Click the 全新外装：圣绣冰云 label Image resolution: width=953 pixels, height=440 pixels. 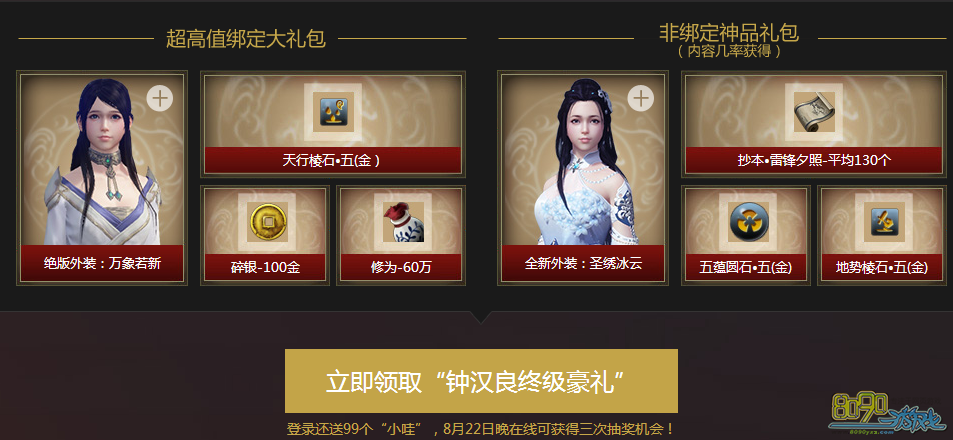point(583,263)
